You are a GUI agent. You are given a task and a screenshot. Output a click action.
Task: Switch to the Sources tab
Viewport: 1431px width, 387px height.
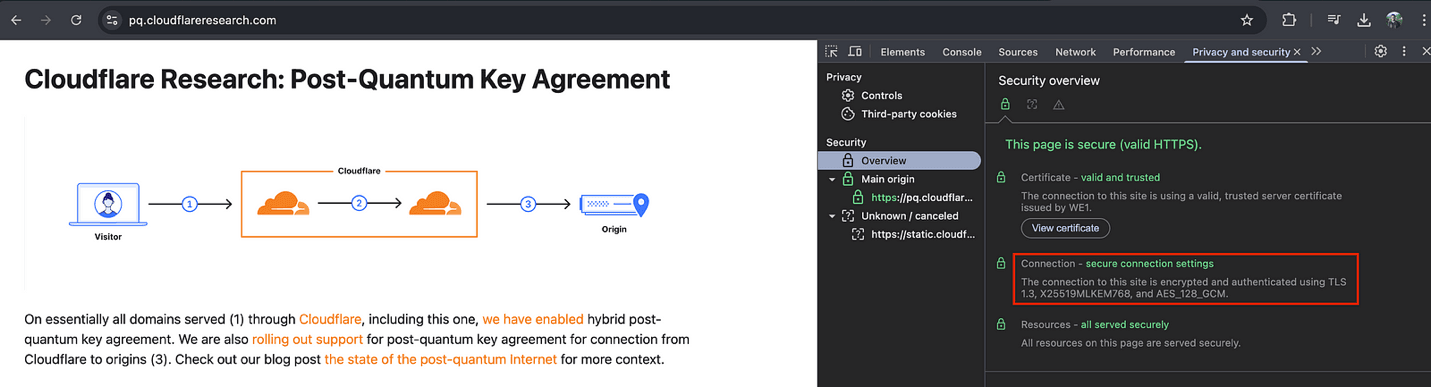[x=1018, y=52]
